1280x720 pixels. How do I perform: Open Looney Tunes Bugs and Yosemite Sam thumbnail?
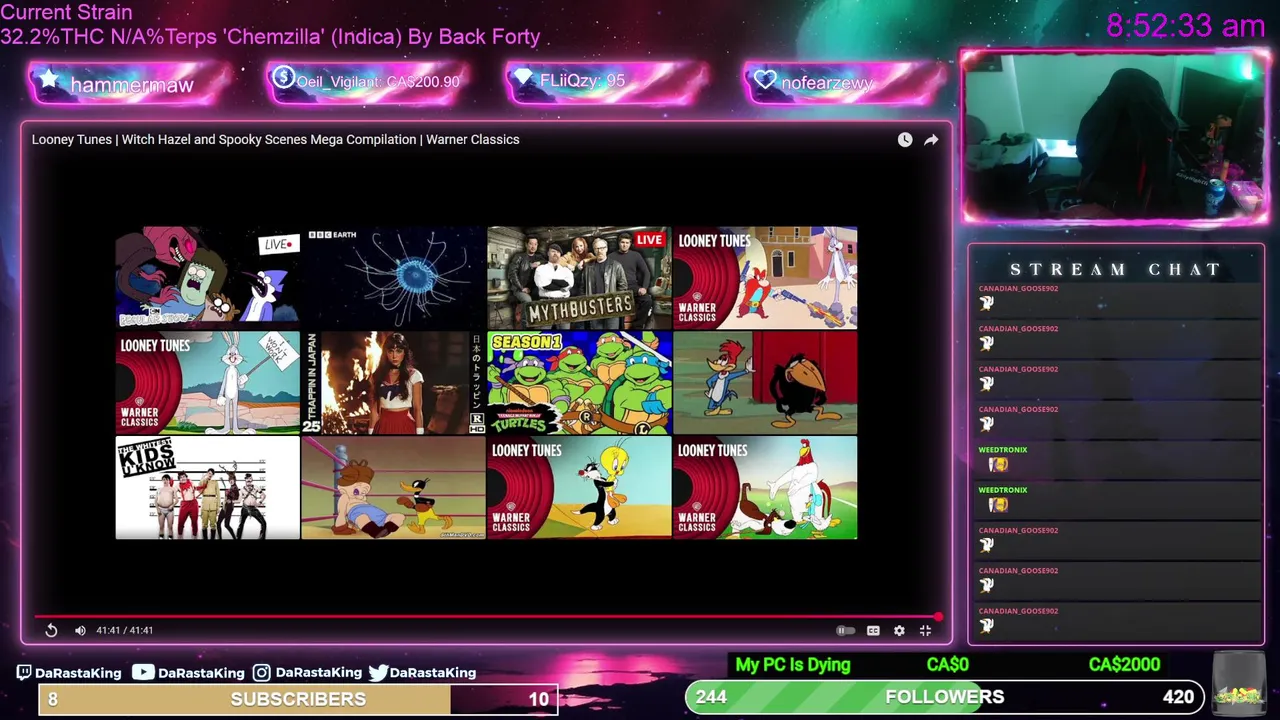(x=765, y=277)
